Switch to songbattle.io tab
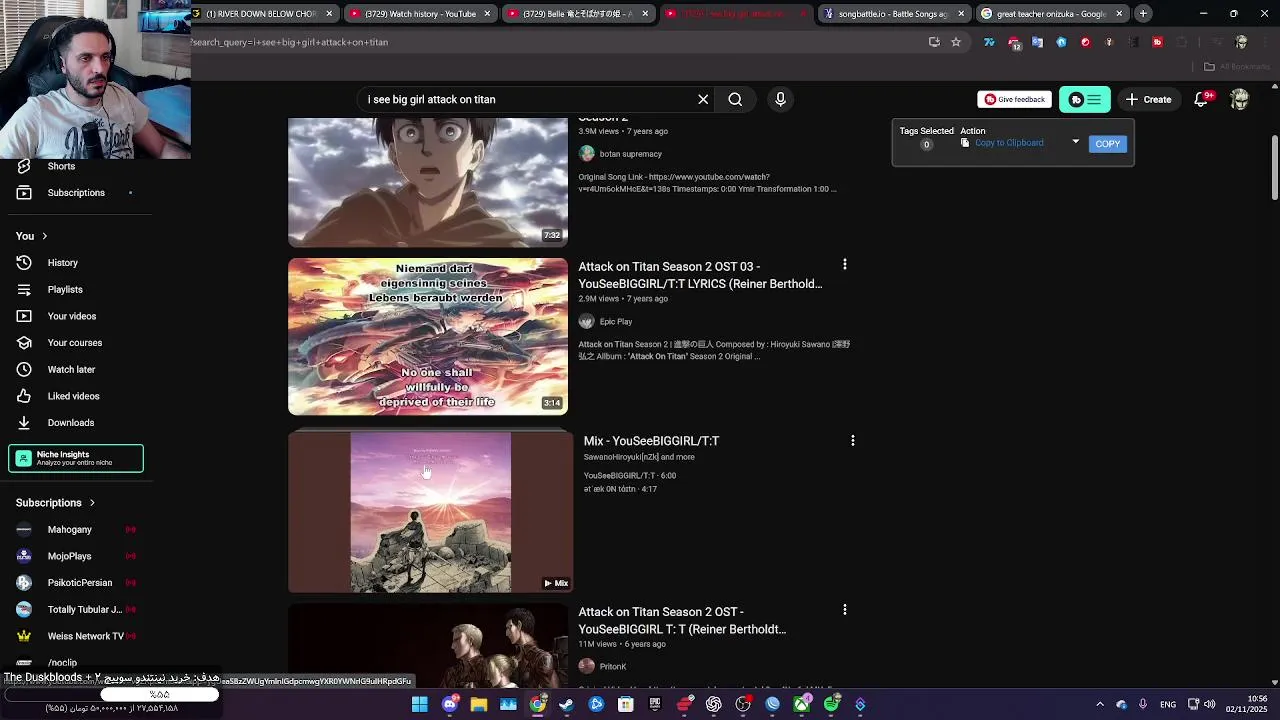 [x=893, y=14]
